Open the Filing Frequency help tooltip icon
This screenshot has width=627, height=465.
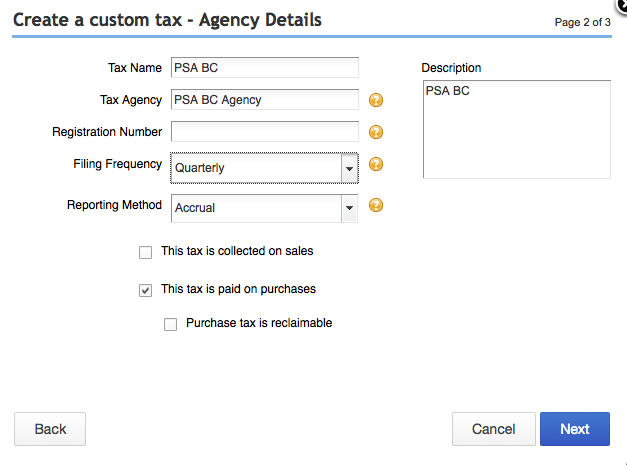pyautogui.click(x=376, y=164)
